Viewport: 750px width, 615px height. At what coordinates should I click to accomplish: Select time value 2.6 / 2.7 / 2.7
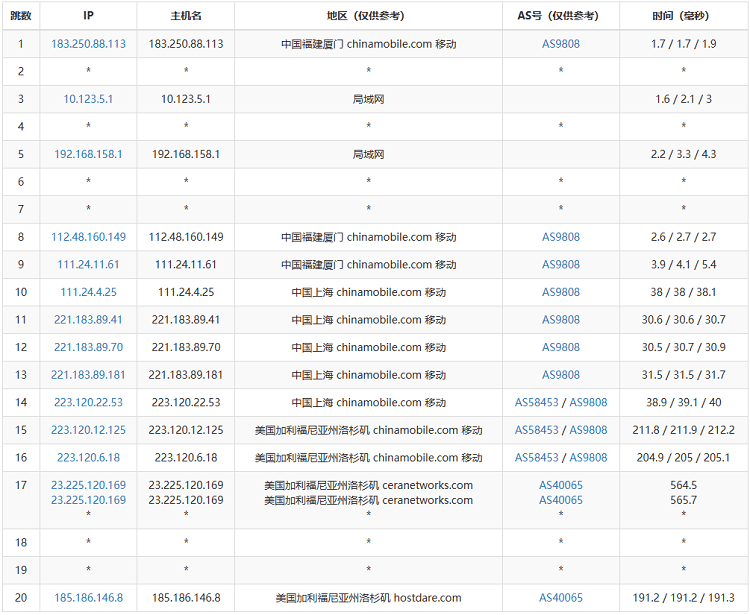[684, 237]
